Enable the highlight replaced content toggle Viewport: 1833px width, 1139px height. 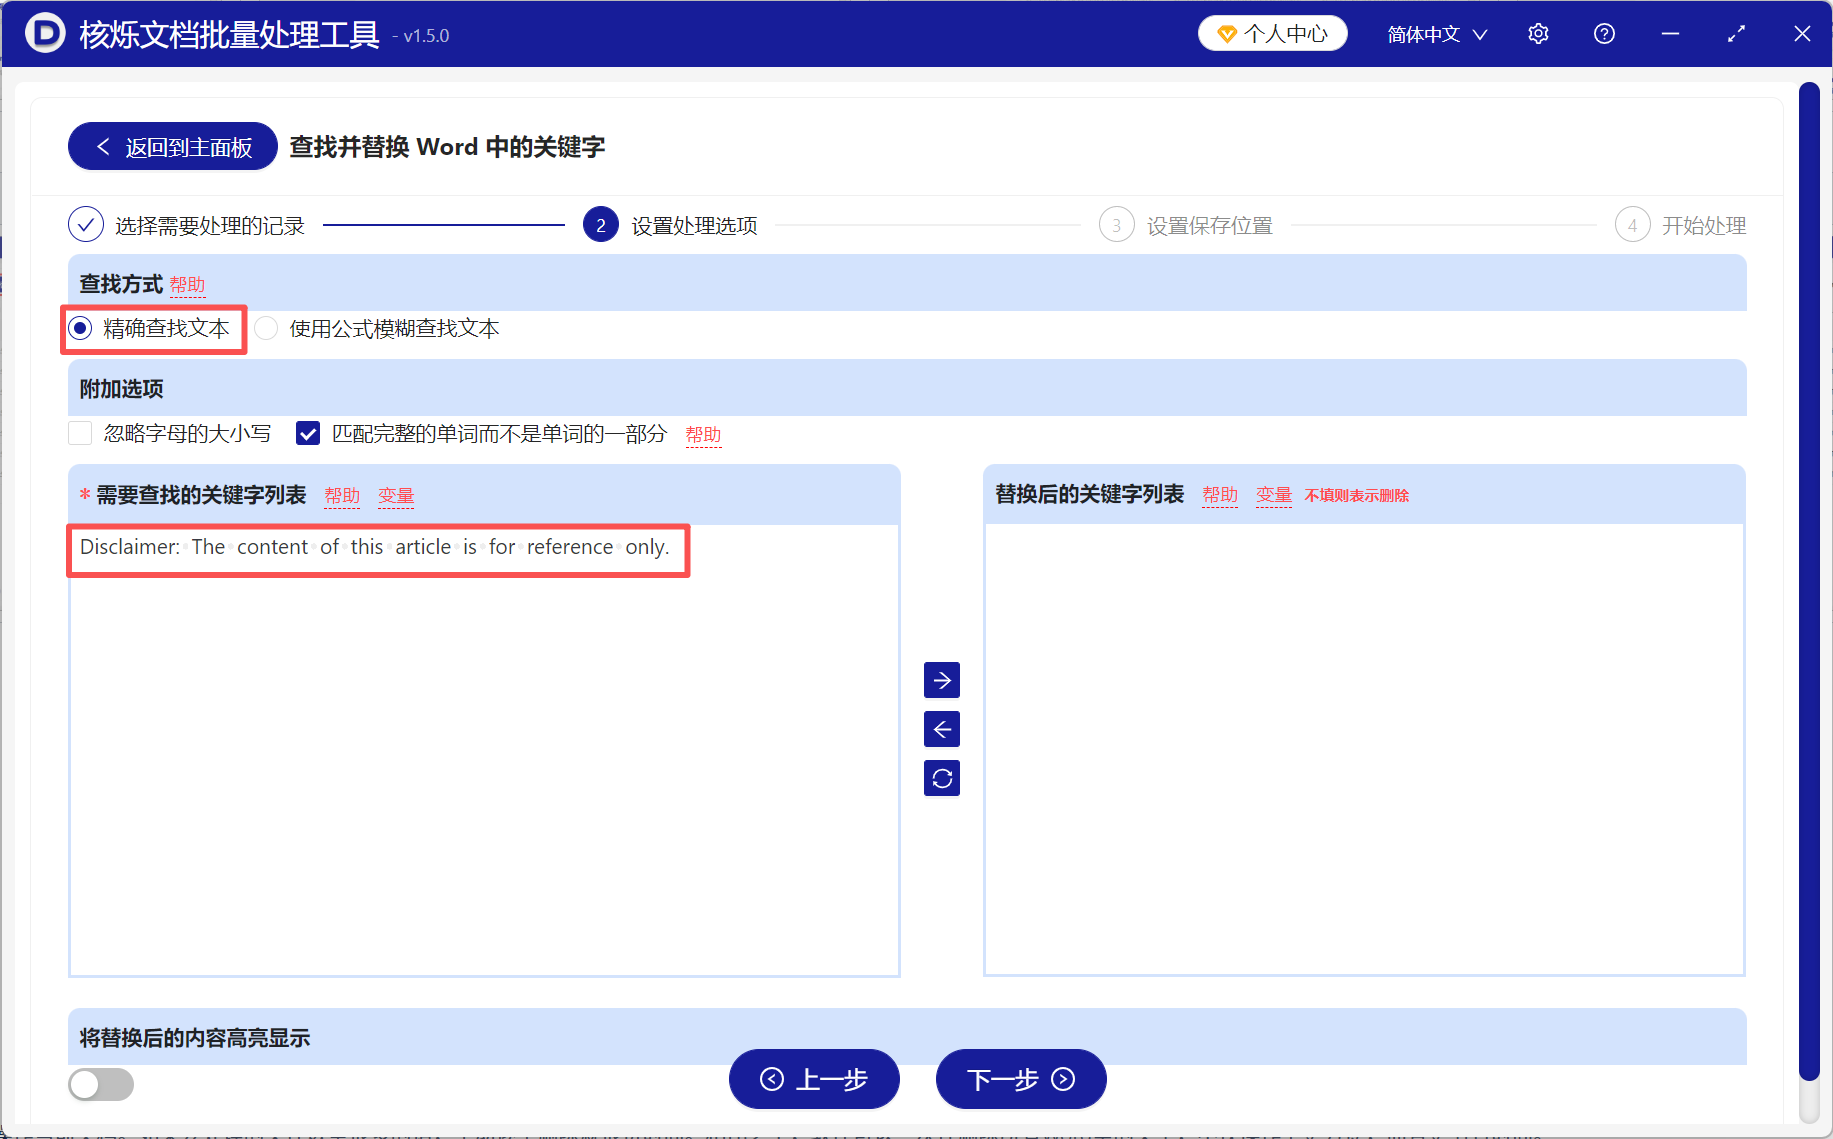pos(100,1084)
